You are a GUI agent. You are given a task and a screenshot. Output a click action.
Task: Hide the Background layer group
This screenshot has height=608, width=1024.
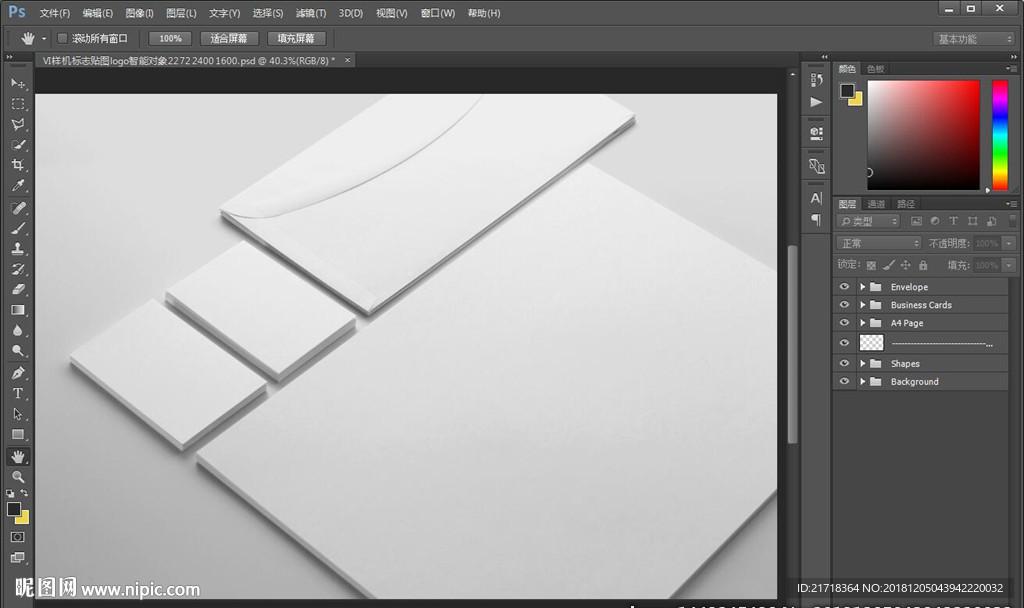point(844,382)
